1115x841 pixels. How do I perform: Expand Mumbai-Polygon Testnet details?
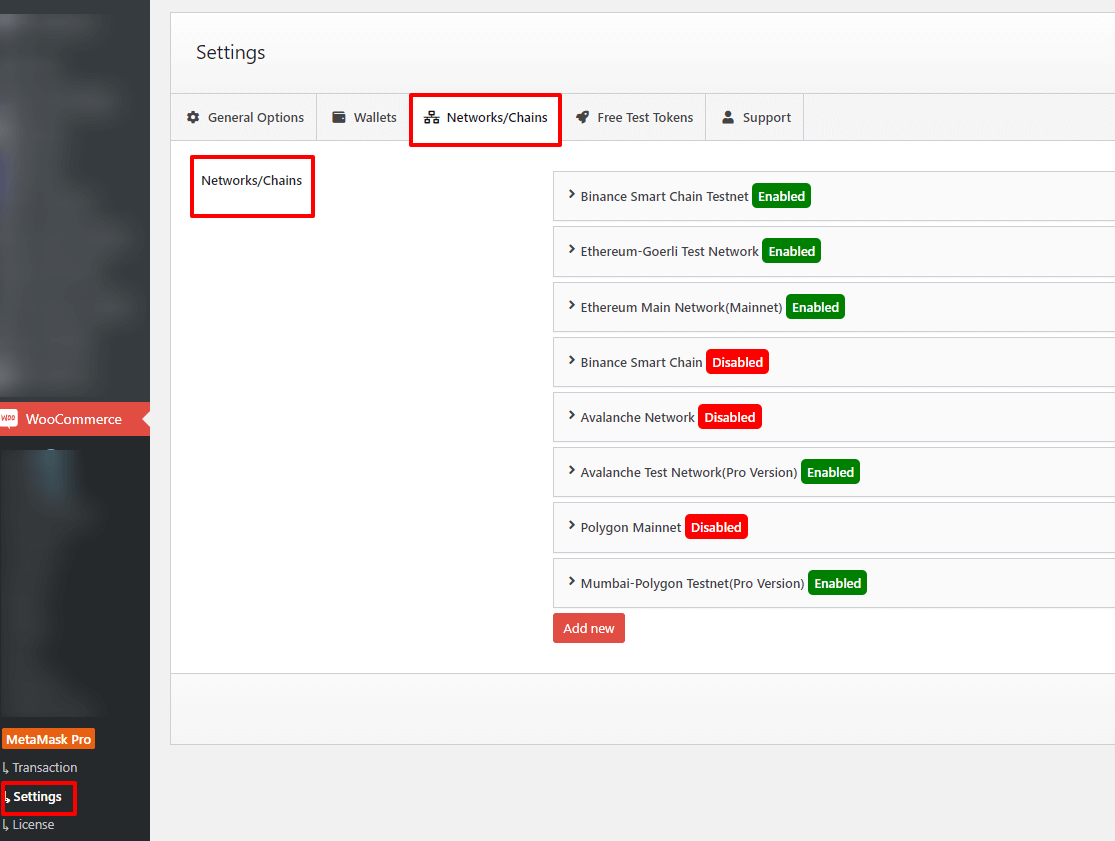[571, 582]
